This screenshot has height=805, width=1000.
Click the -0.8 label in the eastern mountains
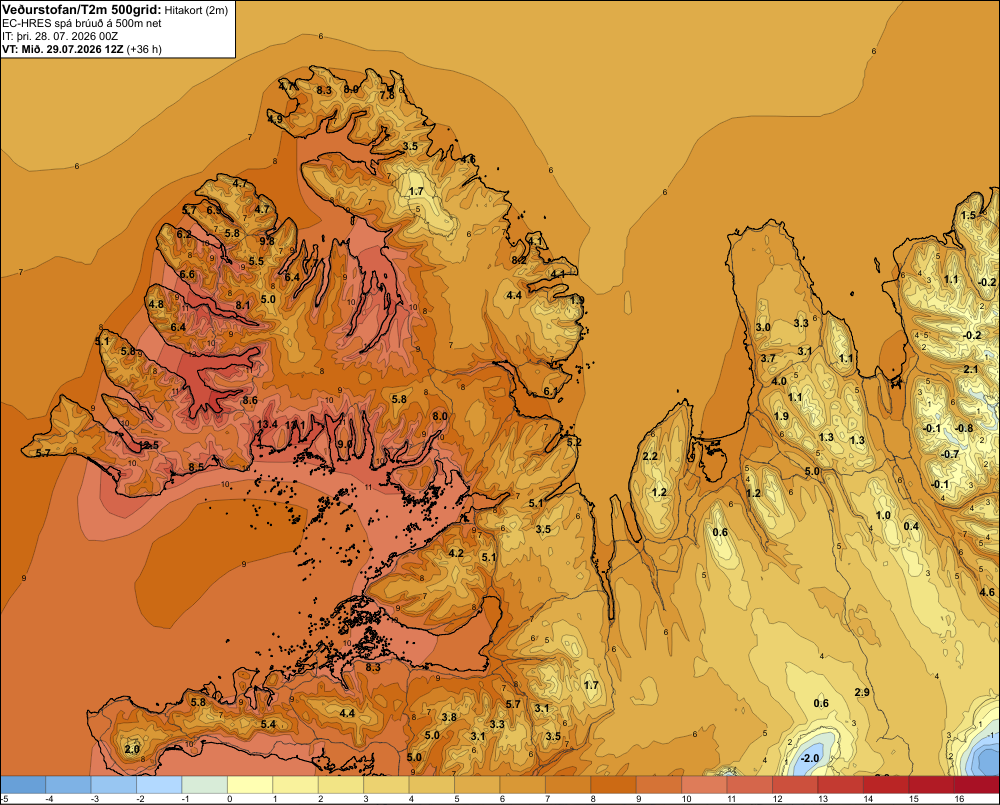pyautogui.click(x=964, y=428)
